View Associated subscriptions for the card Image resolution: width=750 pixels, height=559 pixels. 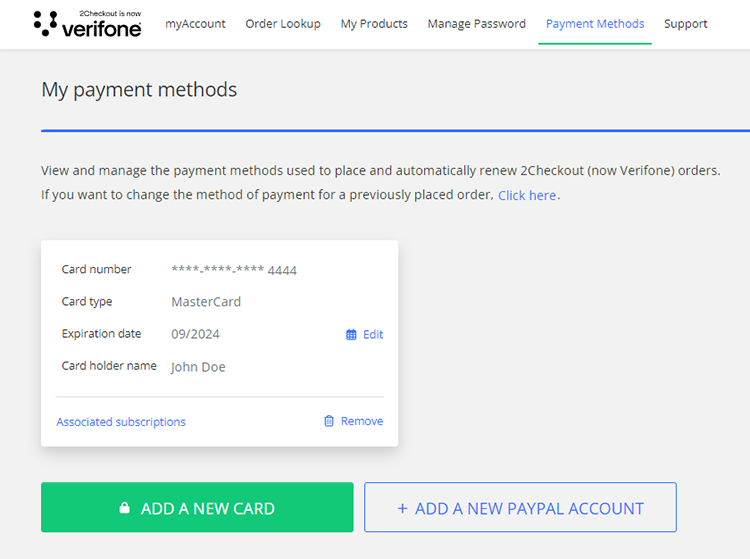(x=121, y=422)
